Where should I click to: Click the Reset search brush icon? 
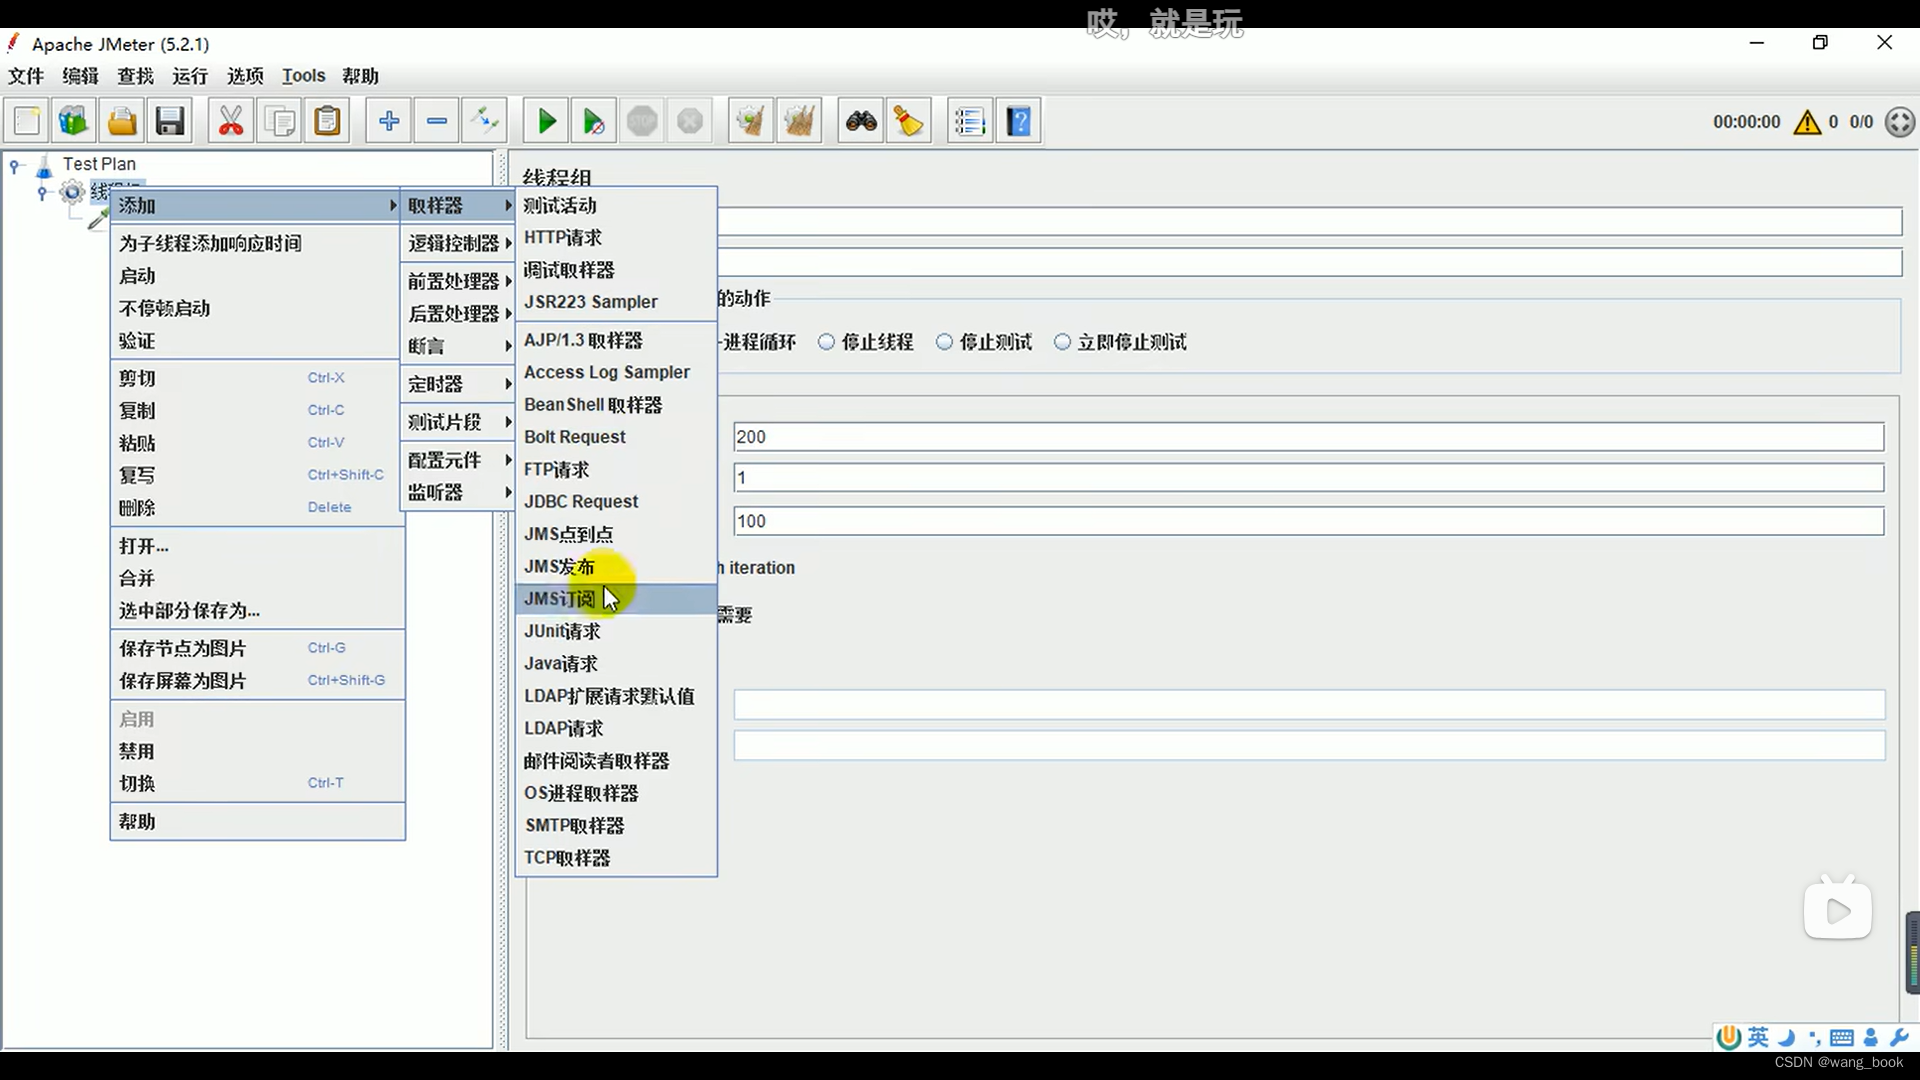click(x=909, y=122)
